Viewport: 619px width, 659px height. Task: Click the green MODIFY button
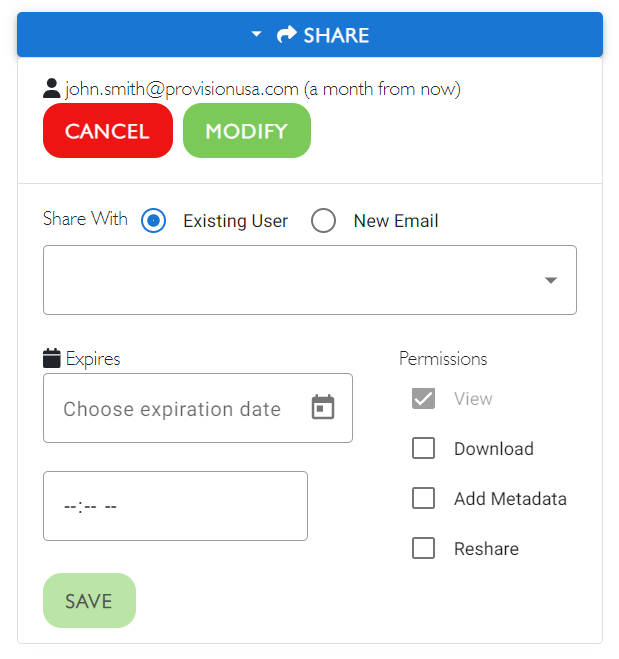[247, 131]
